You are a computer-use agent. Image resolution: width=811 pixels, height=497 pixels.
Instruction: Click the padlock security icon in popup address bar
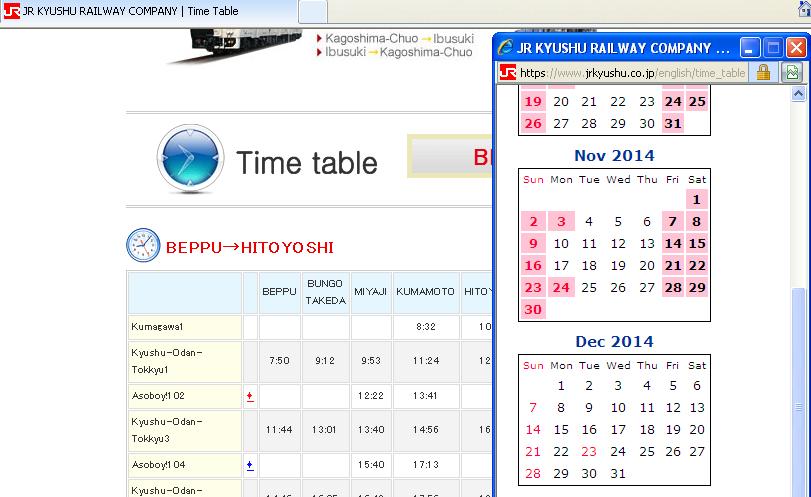click(763, 72)
